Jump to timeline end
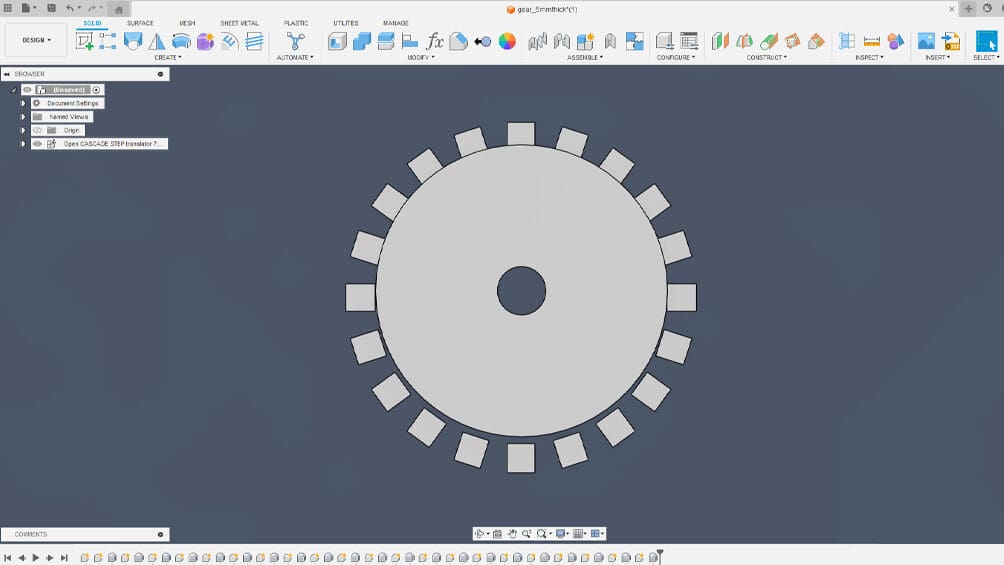This screenshot has width=1004, height=565. [x=64, y=558]
